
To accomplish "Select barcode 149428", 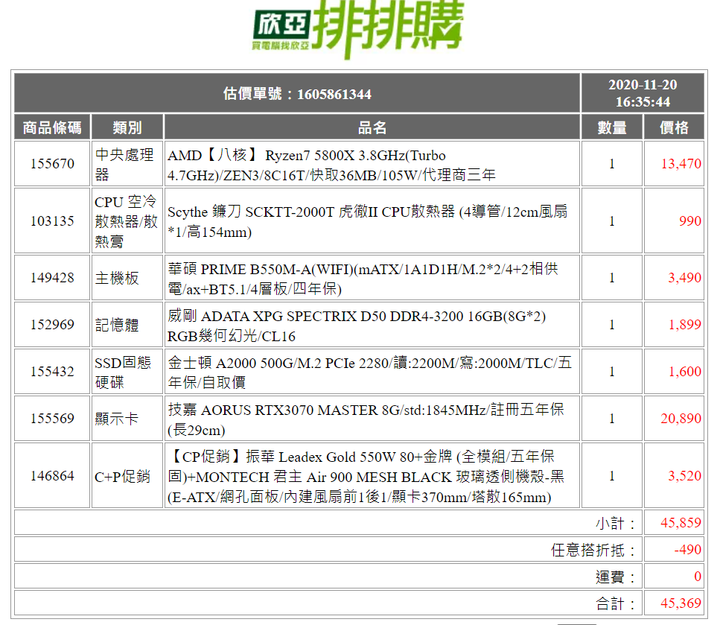I will coord(52,278).
